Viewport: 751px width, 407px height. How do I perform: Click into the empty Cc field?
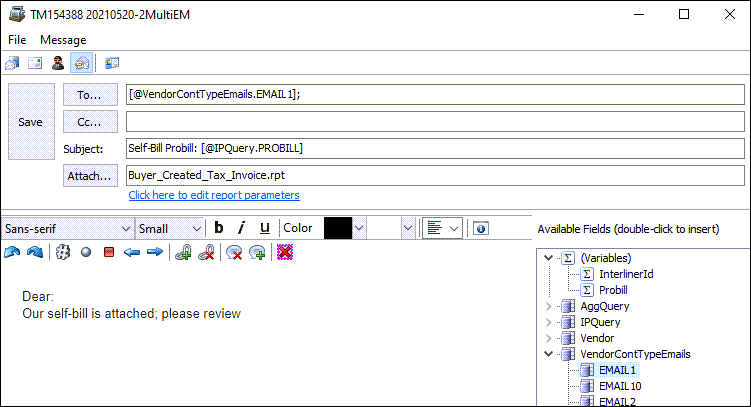pos(435,122)
